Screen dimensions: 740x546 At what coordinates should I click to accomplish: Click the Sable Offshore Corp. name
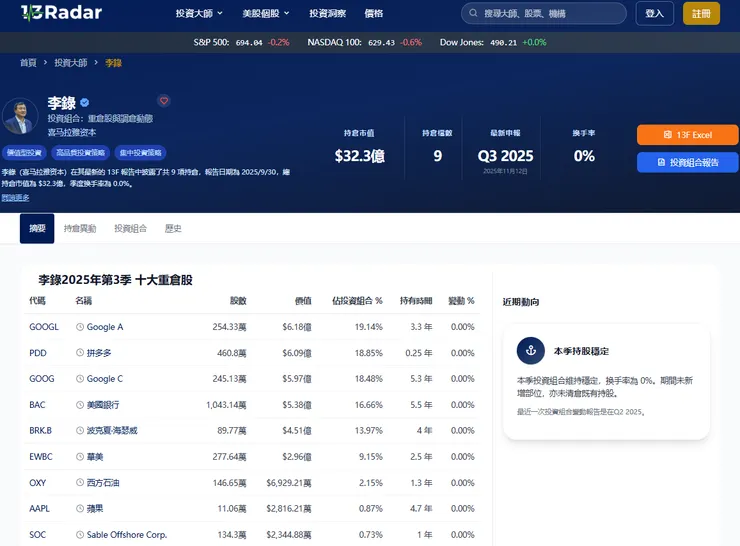127,534
